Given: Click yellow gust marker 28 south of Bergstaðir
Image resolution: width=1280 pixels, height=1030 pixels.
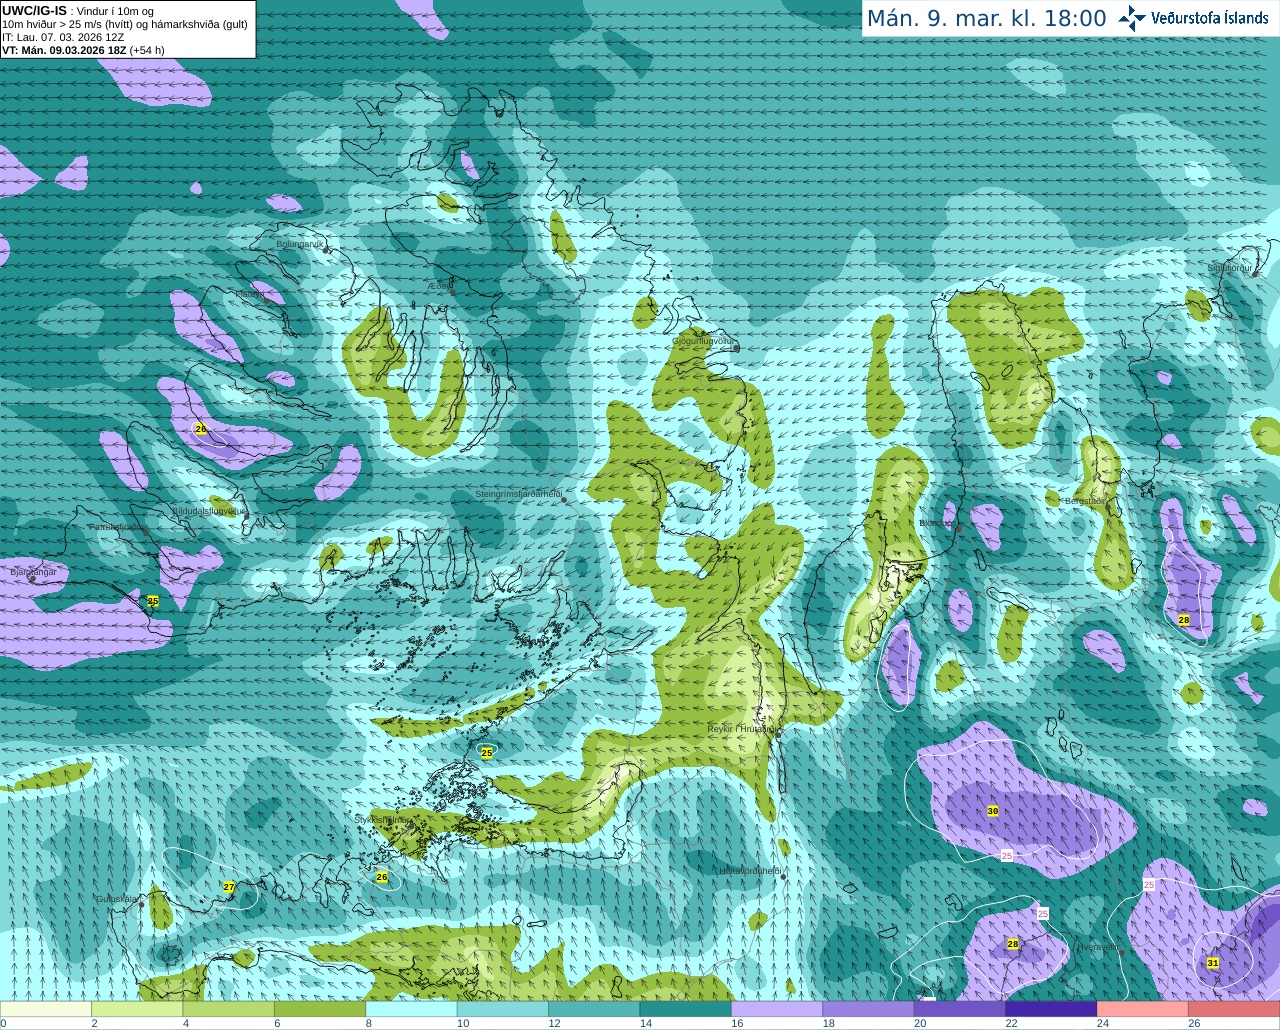Looking at the screenshot, I should tap(1184, 620).
